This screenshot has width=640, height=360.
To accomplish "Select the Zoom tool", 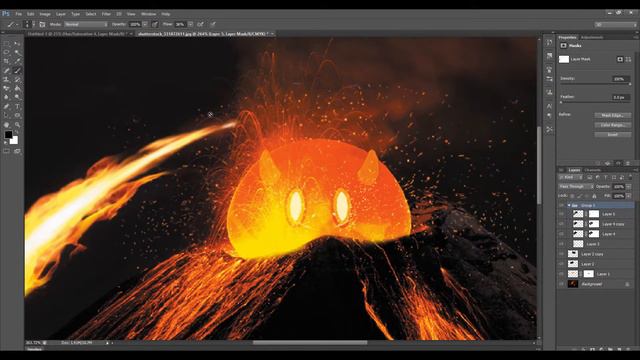I will click(x=17, y=125).
